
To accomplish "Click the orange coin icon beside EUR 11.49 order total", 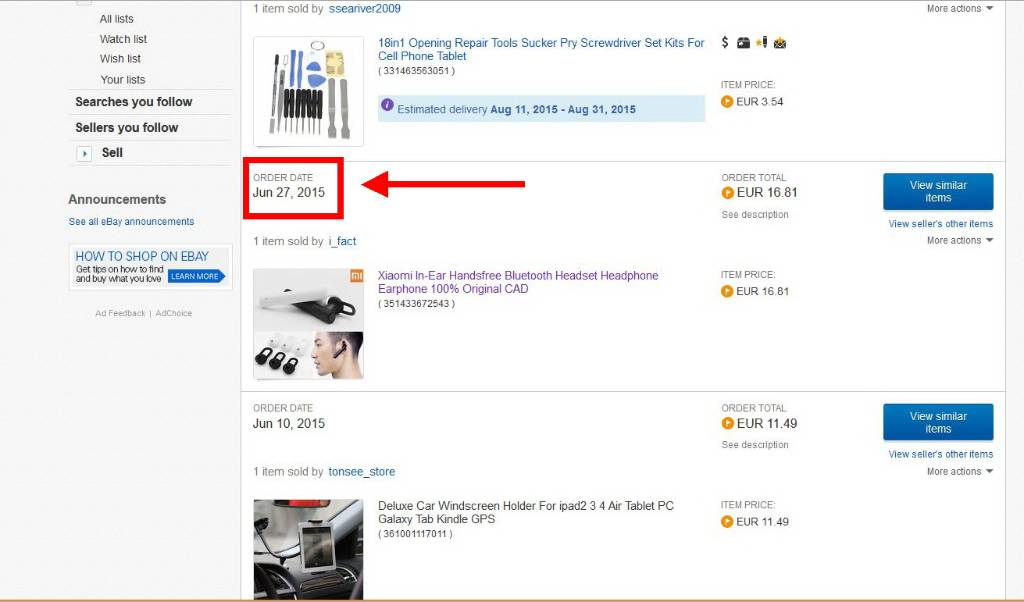I will 728,423.
